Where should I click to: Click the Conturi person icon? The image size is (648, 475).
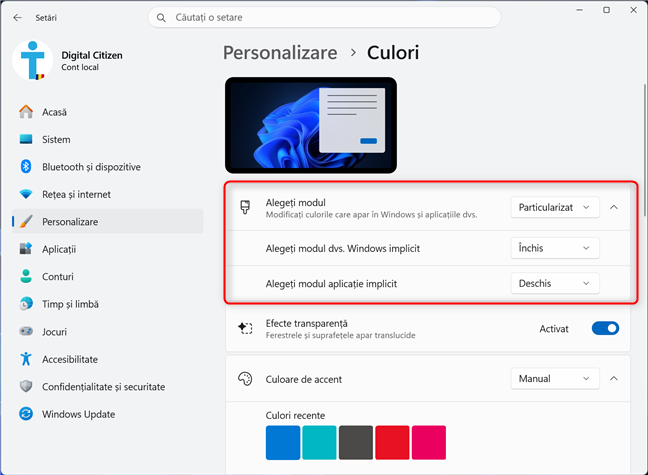click(x=26, y=276)
